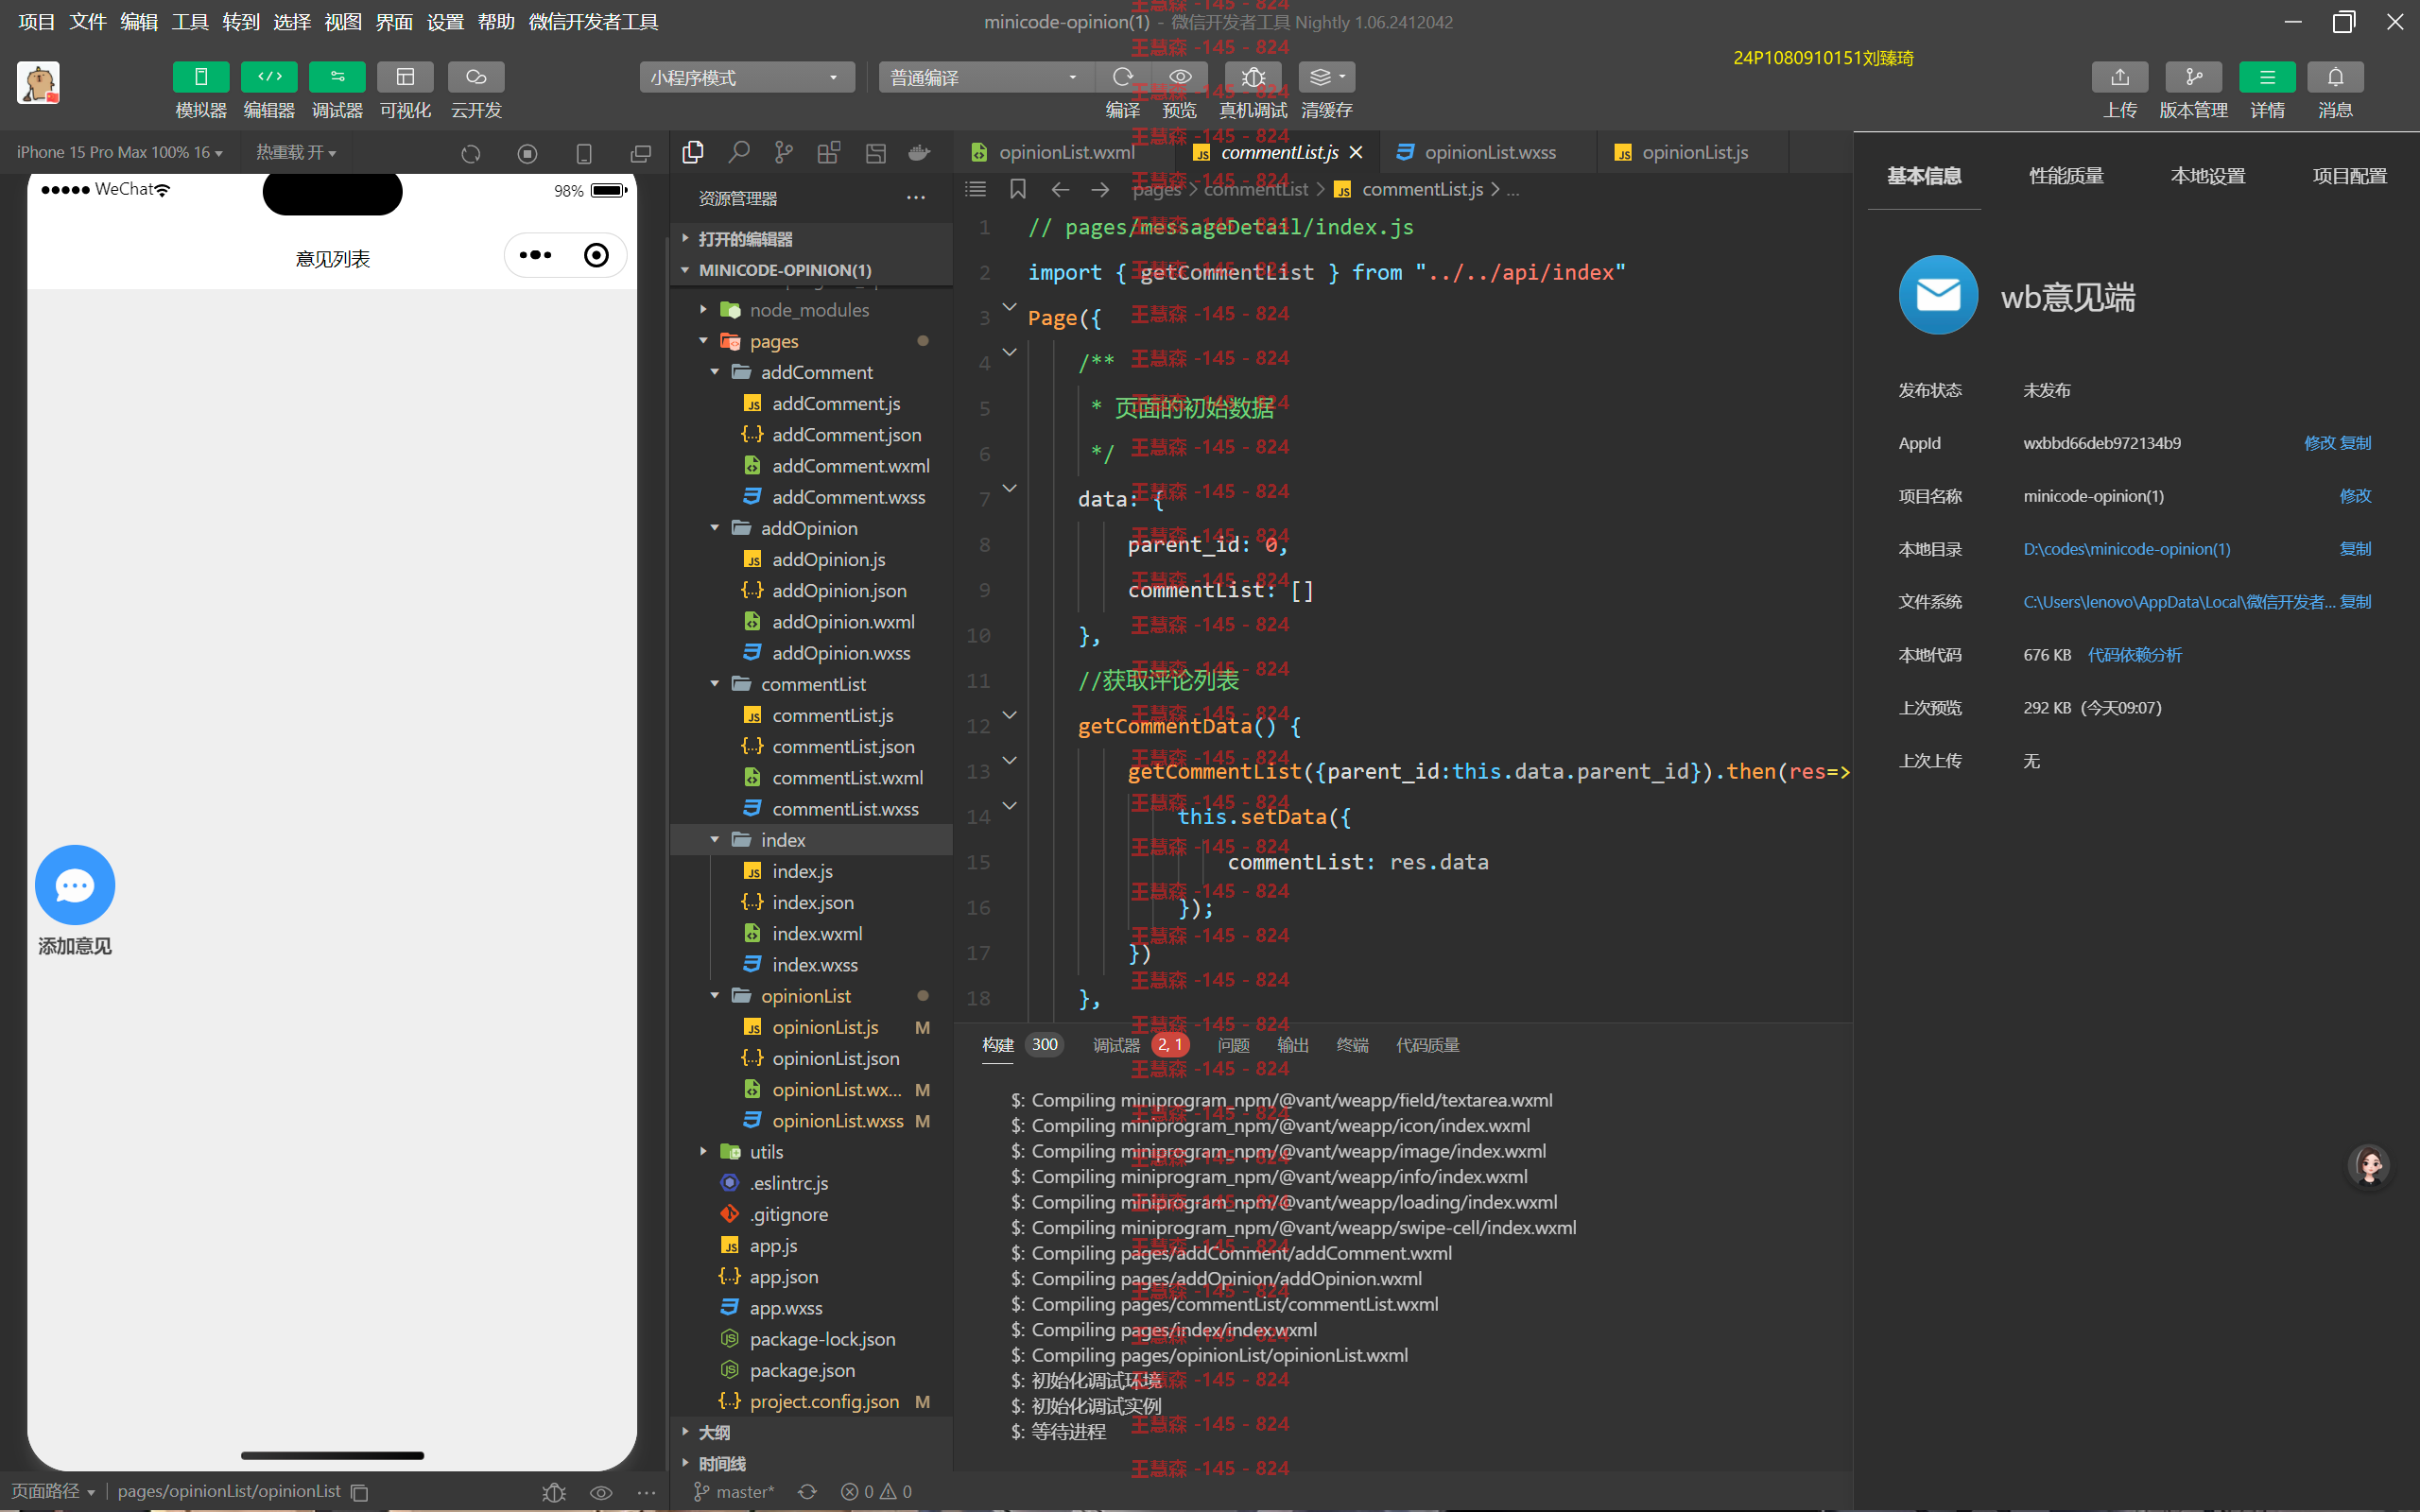Click the compile refresh icon
Viewport: 2420px width, 1512px height.
1123,77
